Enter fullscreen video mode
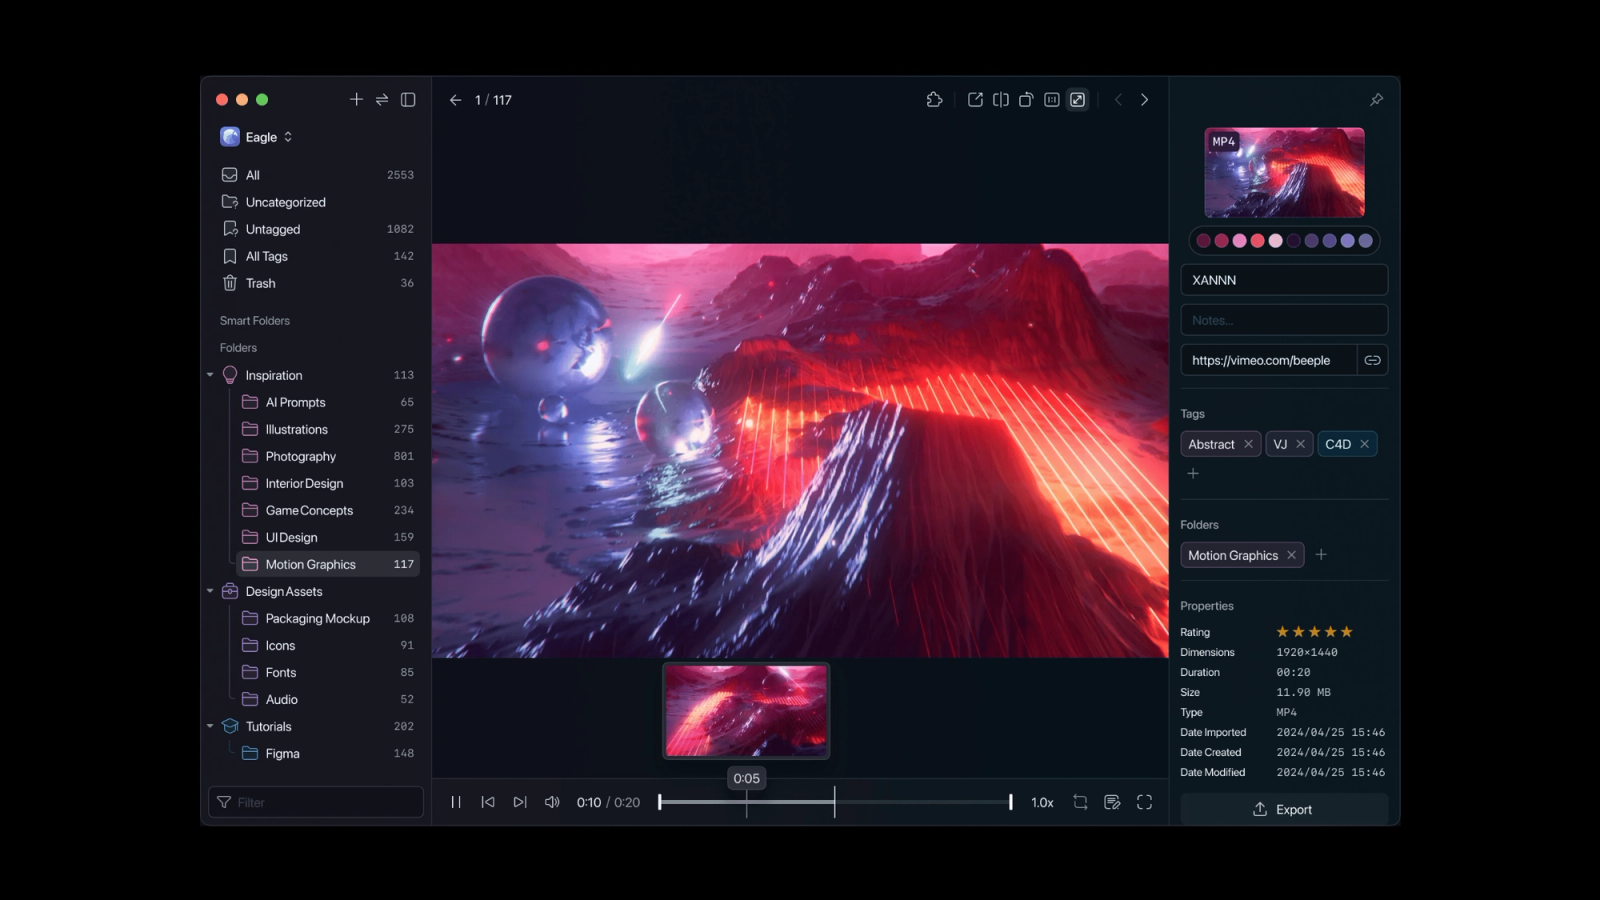The image size is (1600, 900). (x=1144, y=802)
